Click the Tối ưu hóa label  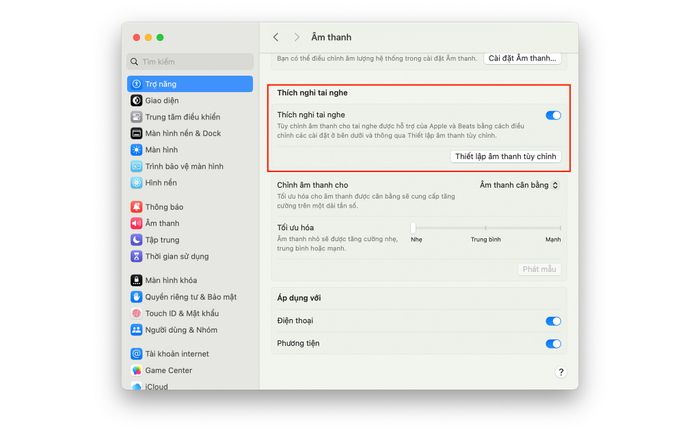pyautogui.click(x=295, y=228)
